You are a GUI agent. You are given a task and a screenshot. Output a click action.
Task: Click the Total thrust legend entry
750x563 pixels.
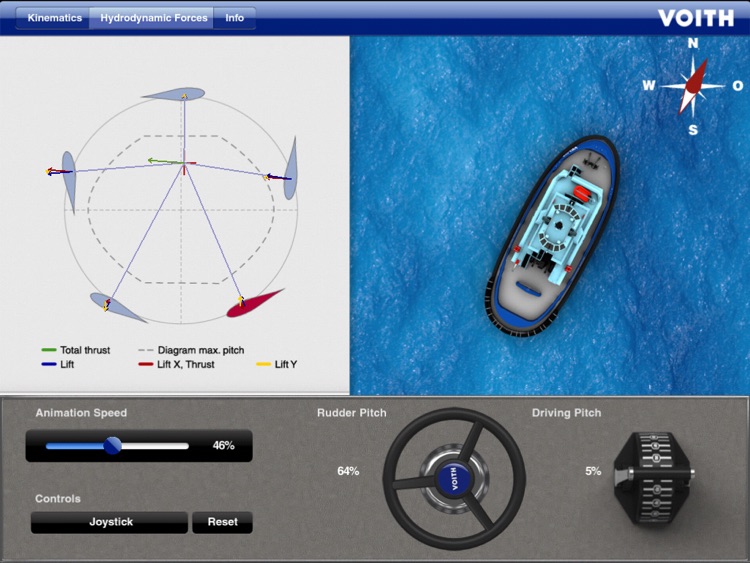76,350
